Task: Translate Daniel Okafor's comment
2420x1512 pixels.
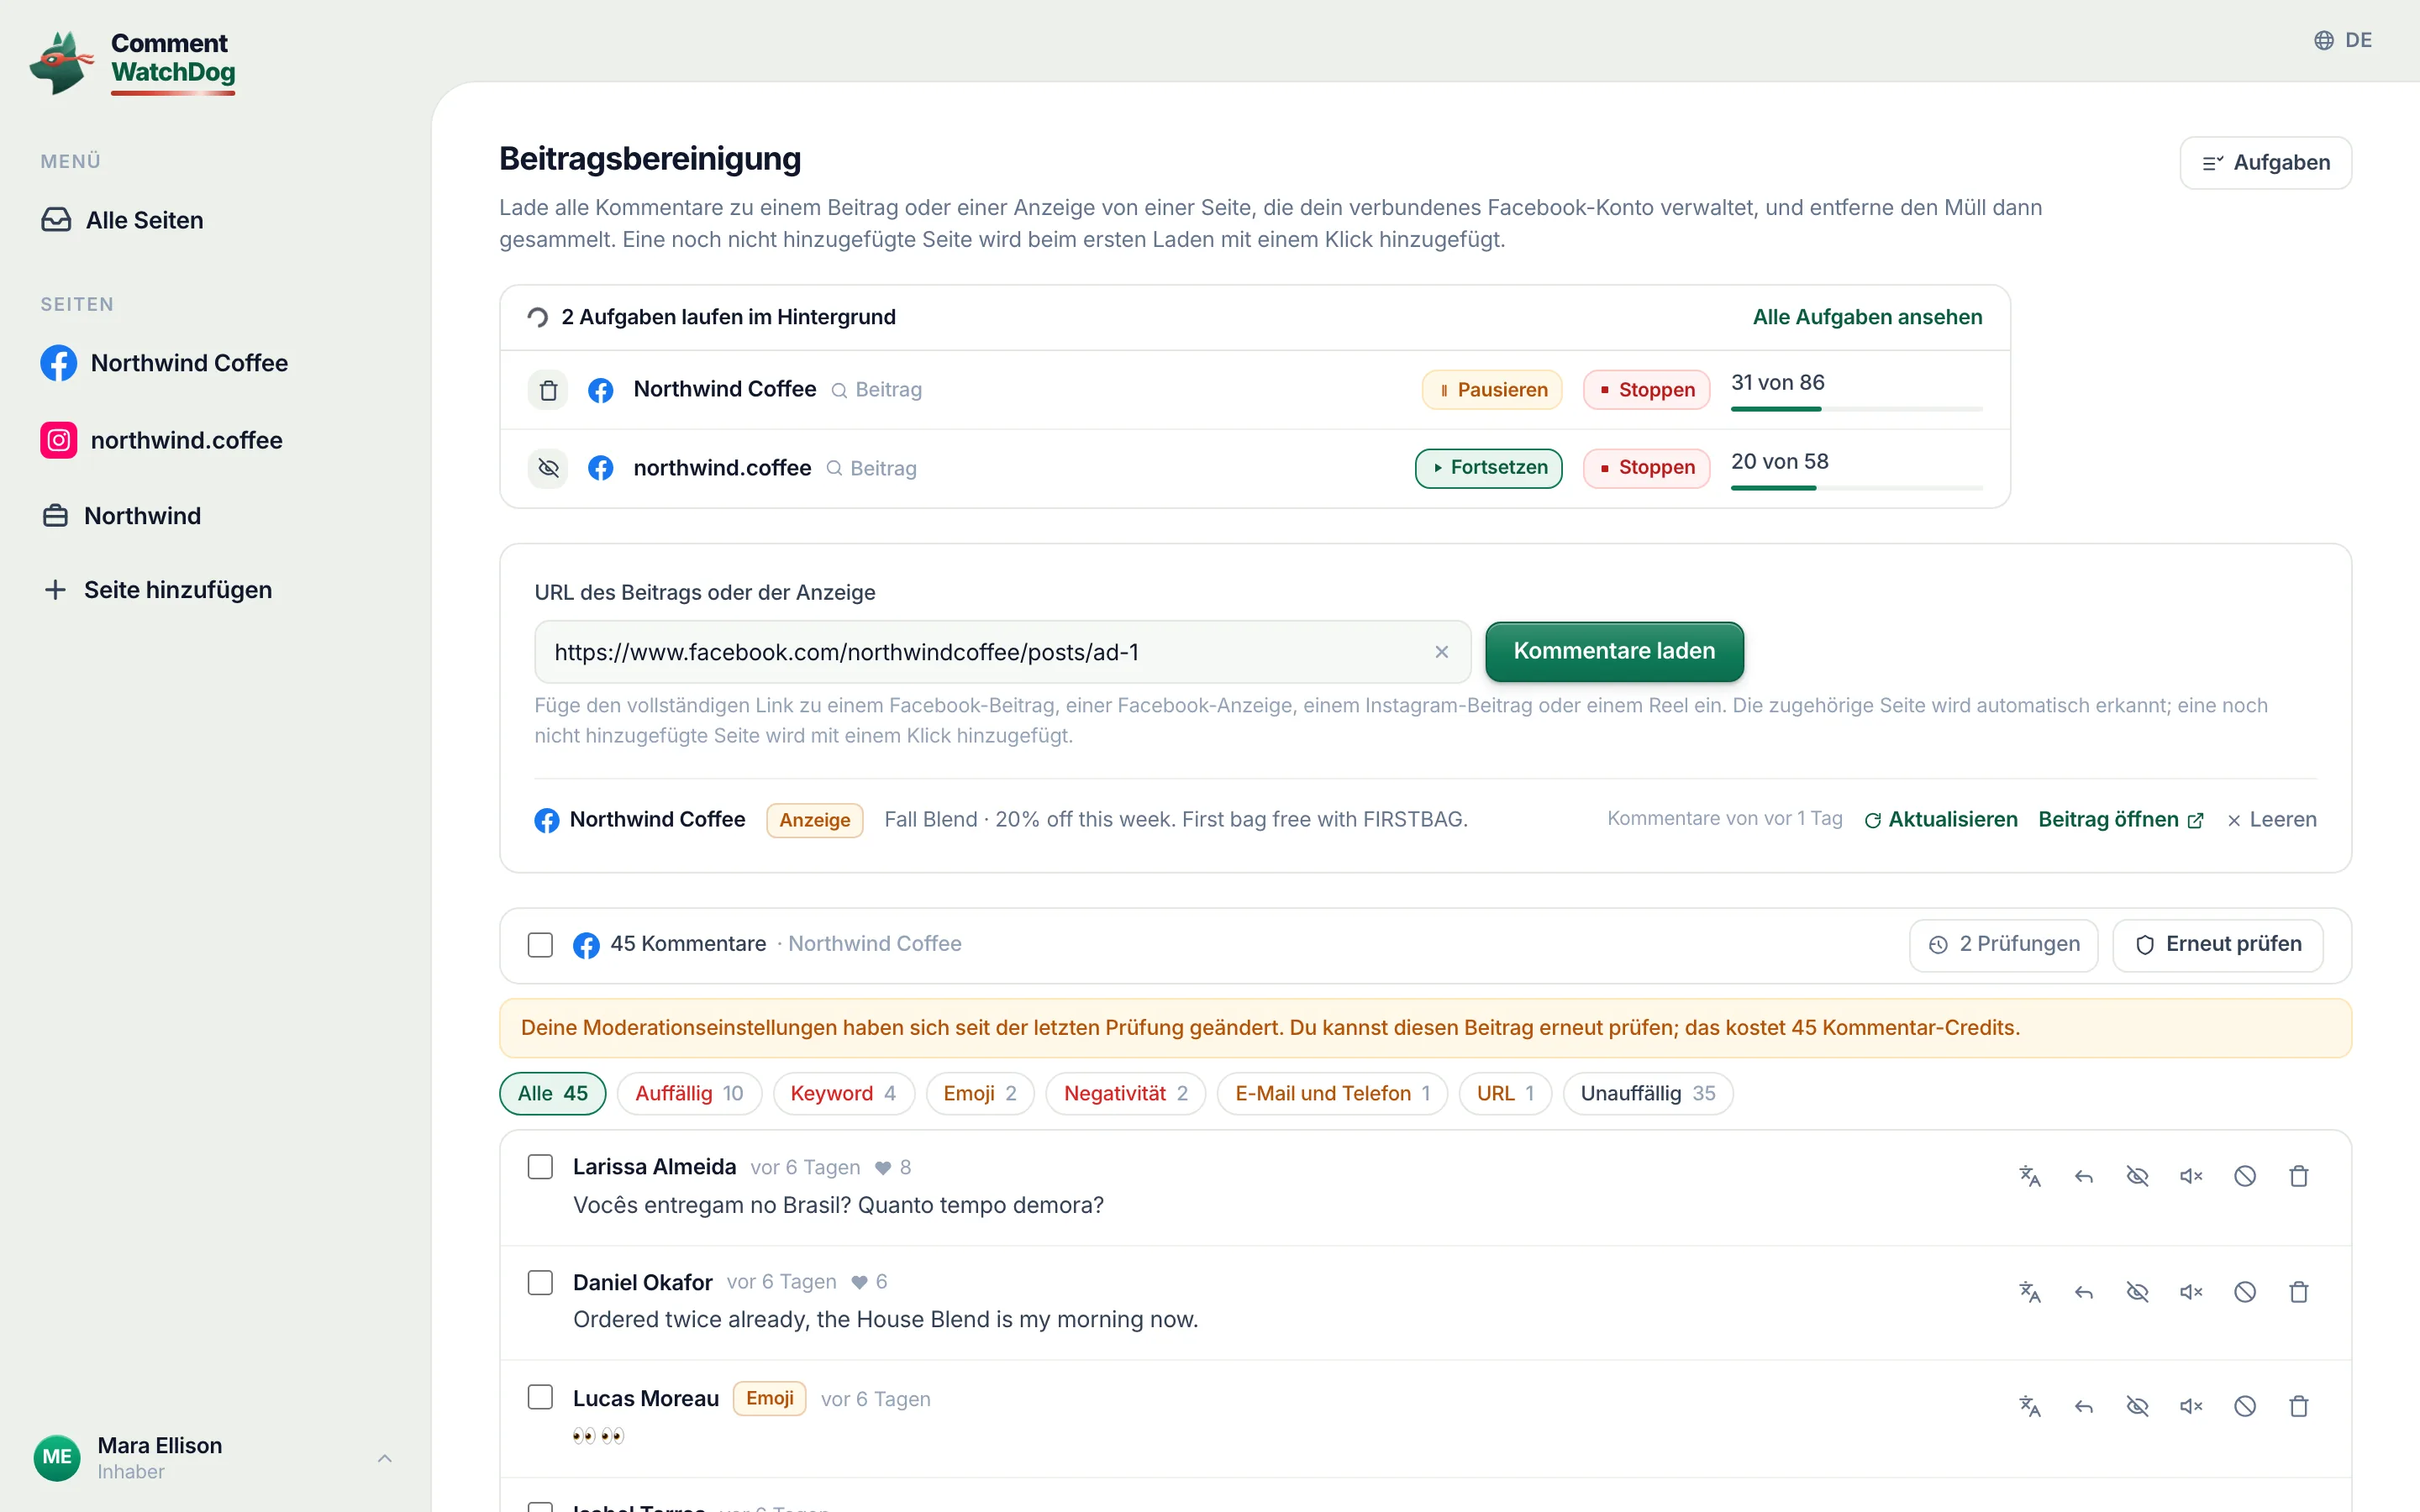Action: coord(2029,1292)
